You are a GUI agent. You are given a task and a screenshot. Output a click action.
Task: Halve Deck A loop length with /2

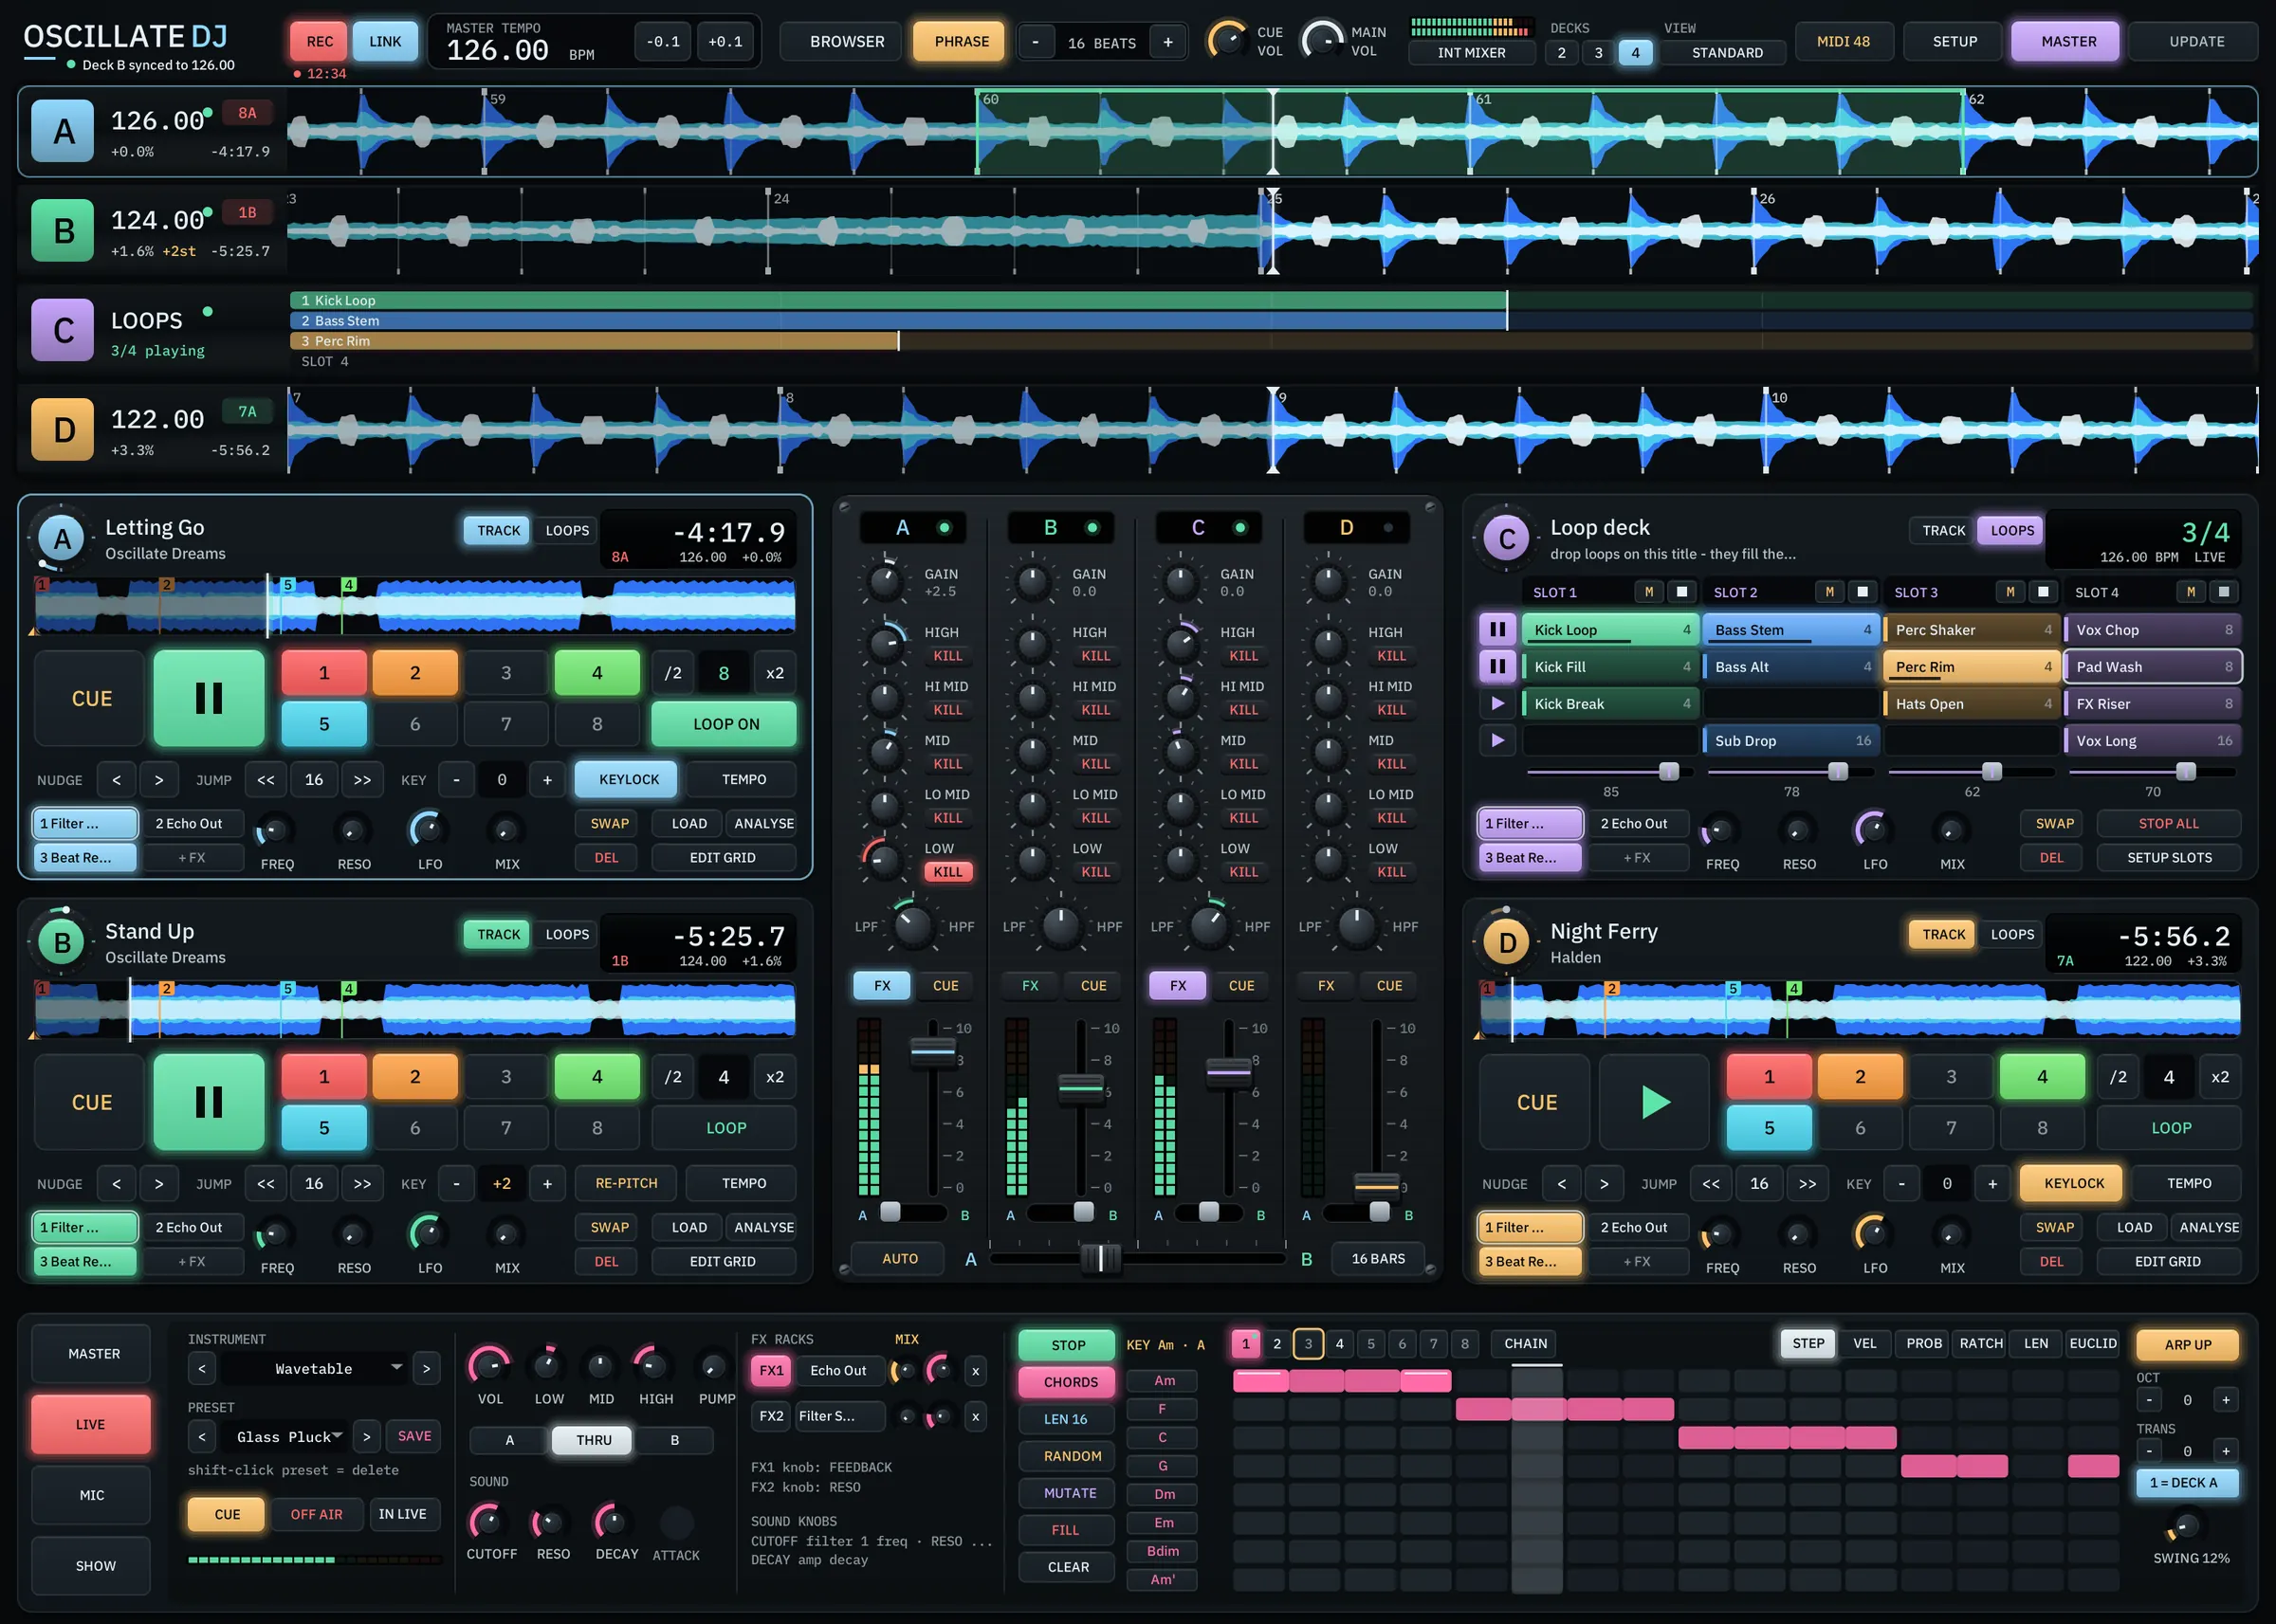point(673,673)
